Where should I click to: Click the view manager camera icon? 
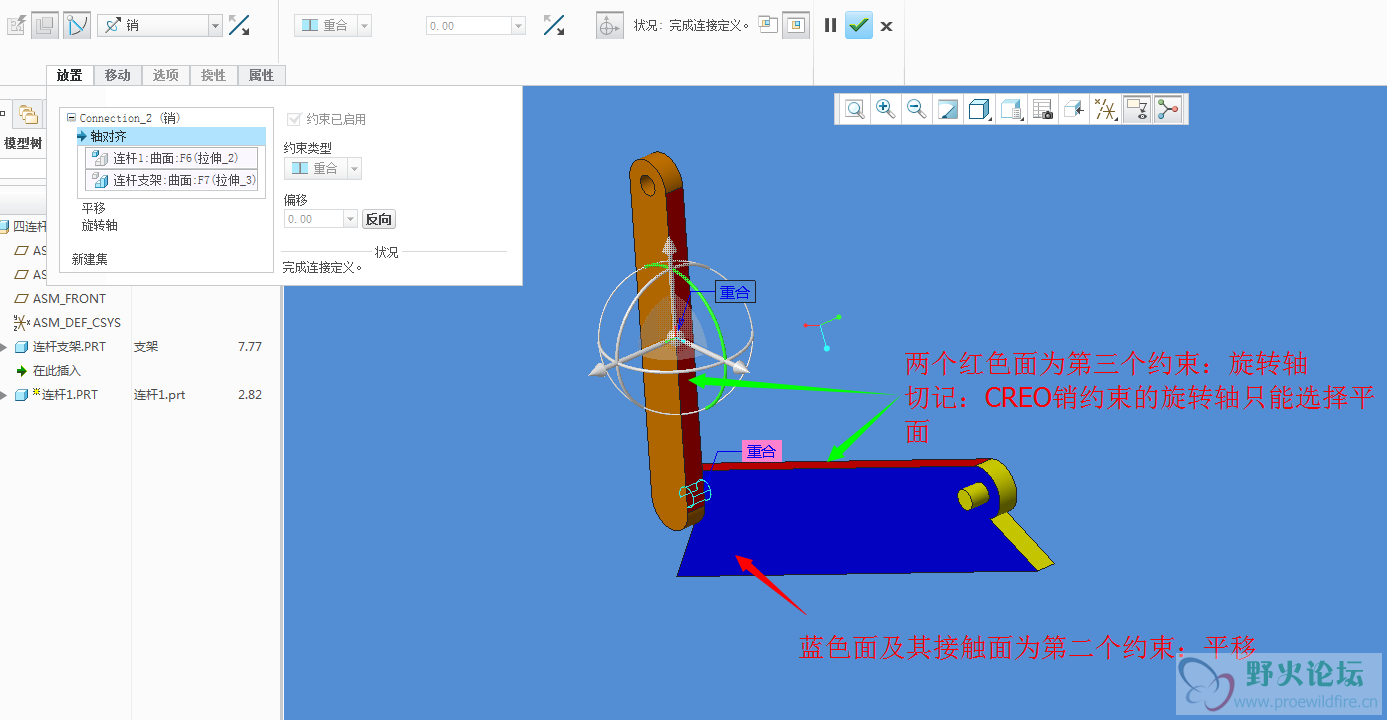[1043, 109]
